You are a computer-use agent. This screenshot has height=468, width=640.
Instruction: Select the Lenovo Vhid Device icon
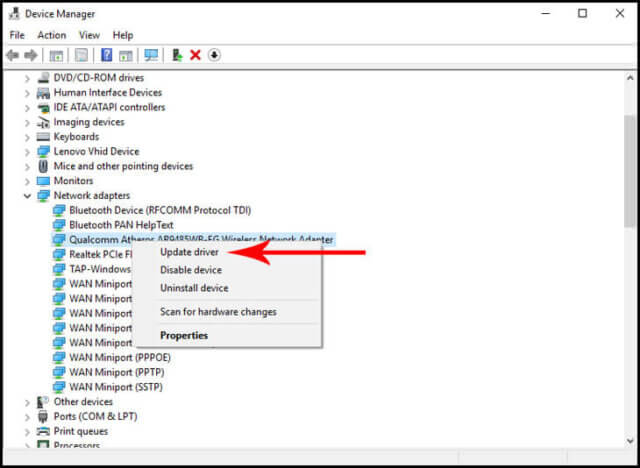point(43,151)
